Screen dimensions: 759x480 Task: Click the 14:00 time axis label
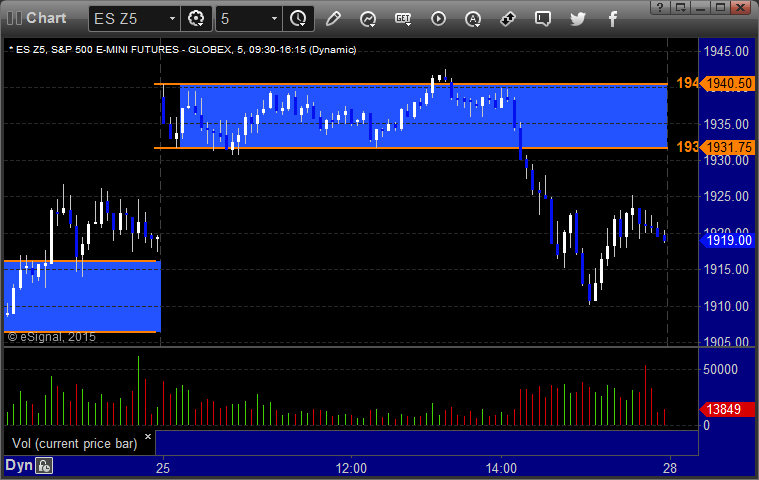point(501,468)
